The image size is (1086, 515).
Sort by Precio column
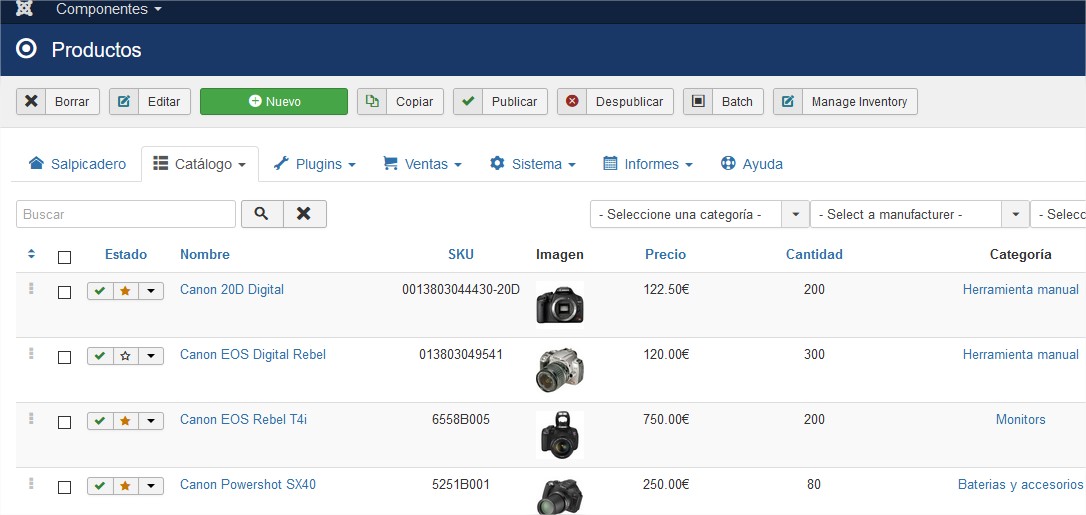click(666, 255)
